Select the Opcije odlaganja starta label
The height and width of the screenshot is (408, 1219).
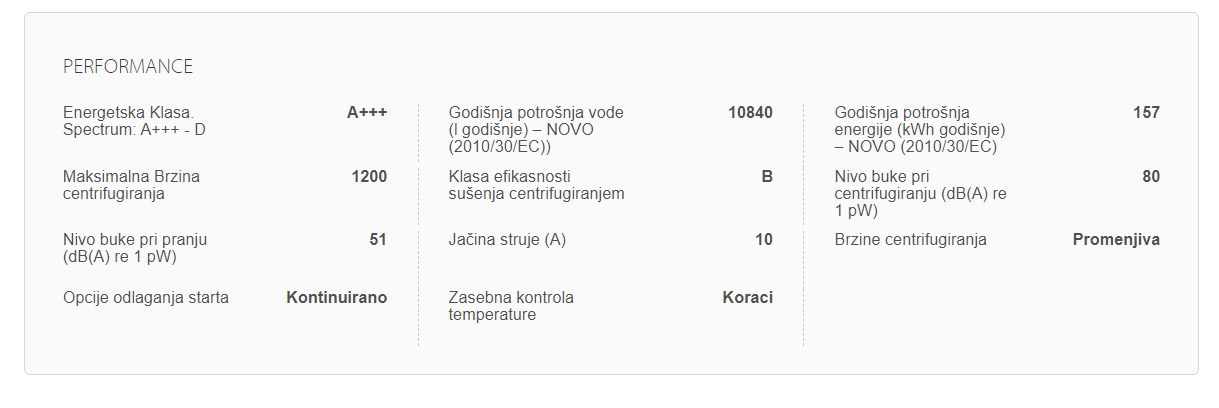coord(146,297)
